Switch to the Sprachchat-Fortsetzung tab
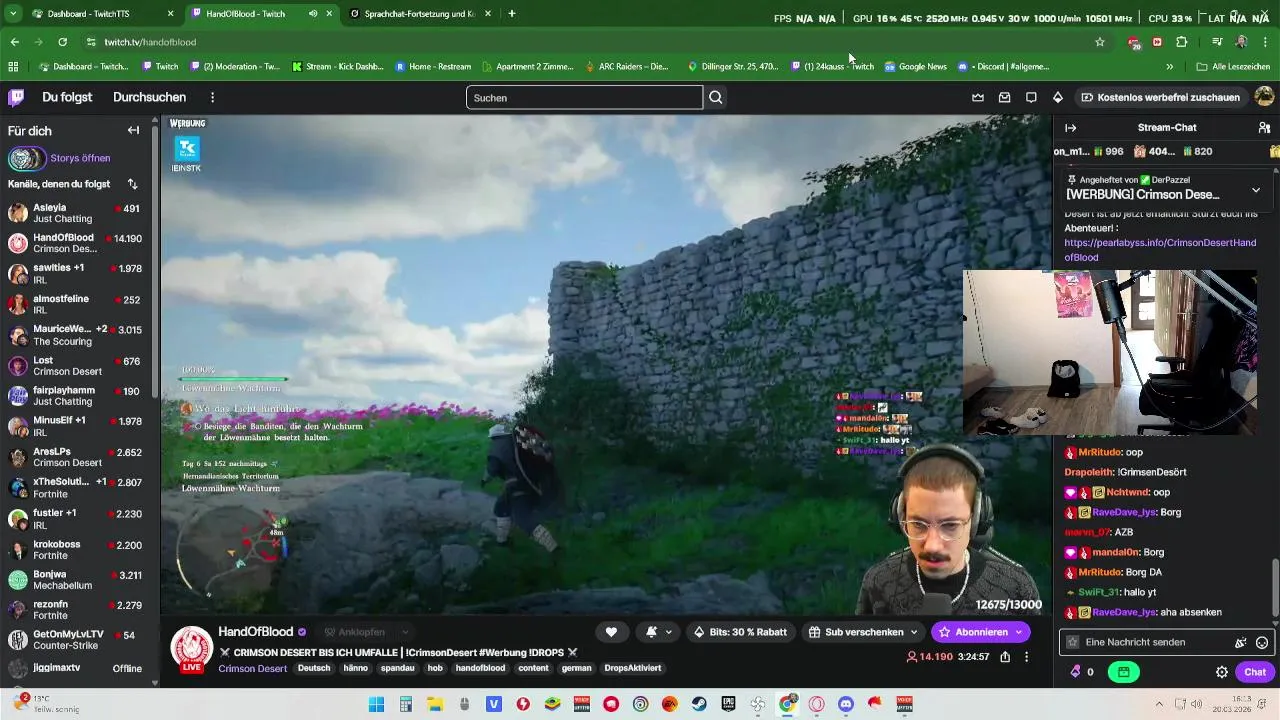This screenshot has width=1280, height=720. point(418,14)
